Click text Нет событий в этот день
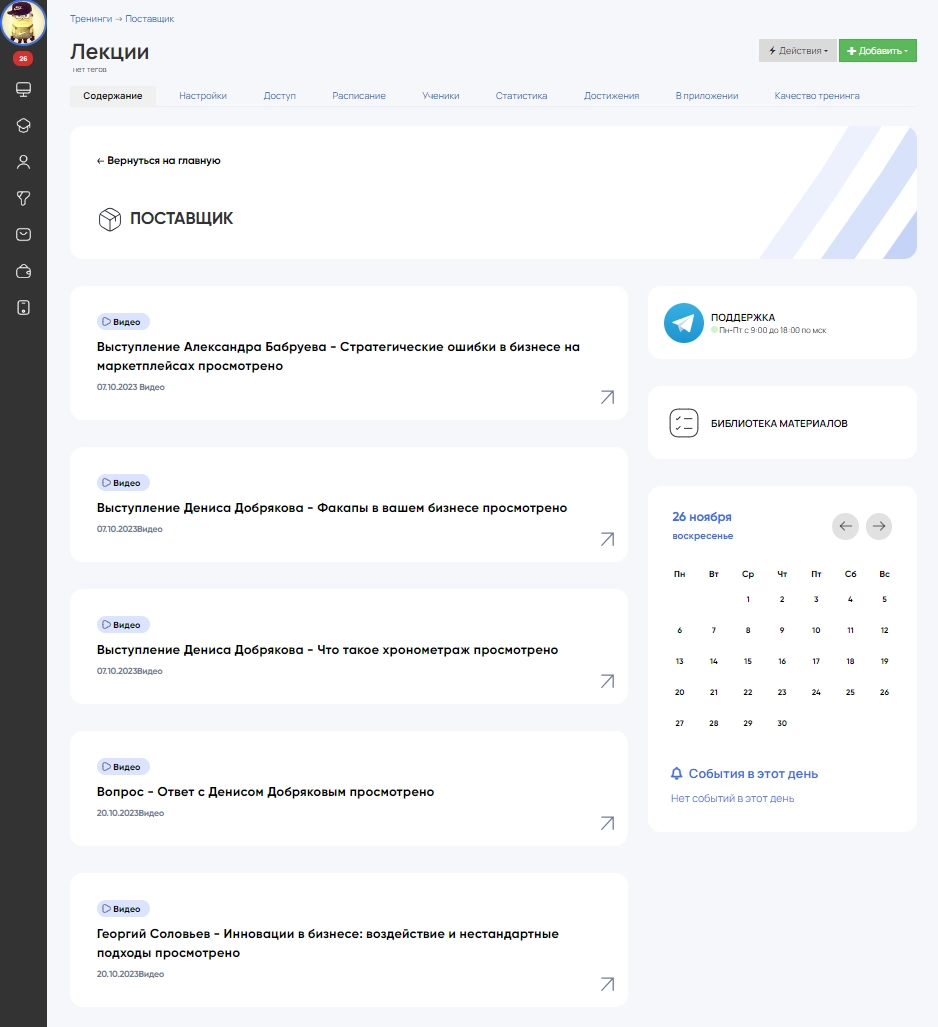938x1027 pixels. [x=732, y=798]
